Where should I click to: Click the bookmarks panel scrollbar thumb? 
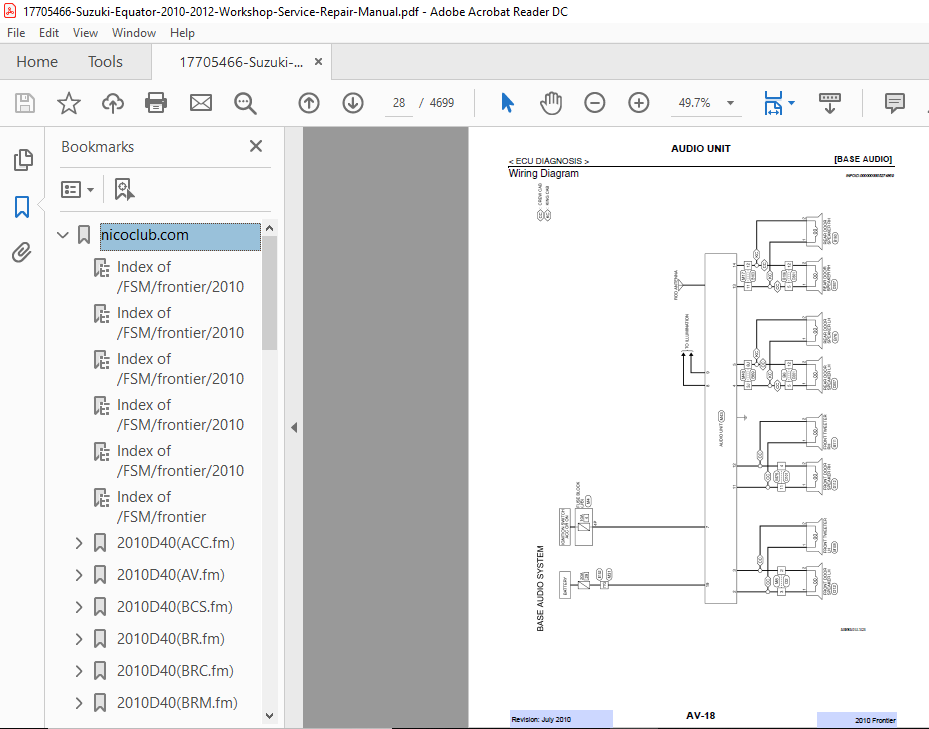coord(270,293)
